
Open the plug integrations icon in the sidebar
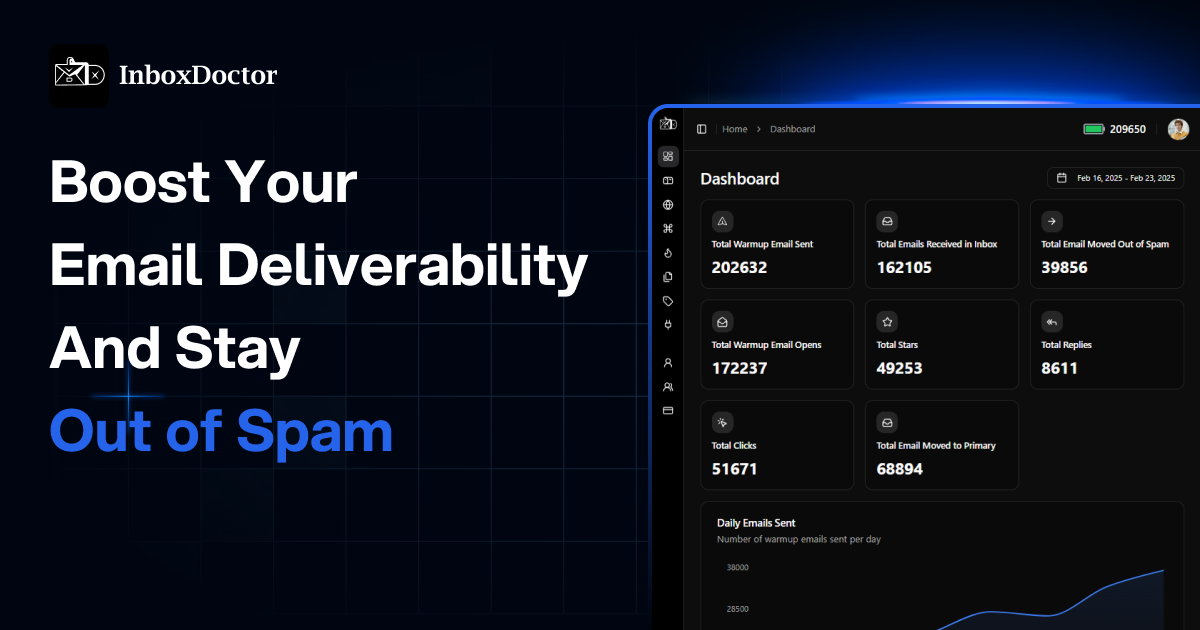[x=668, y=325]
